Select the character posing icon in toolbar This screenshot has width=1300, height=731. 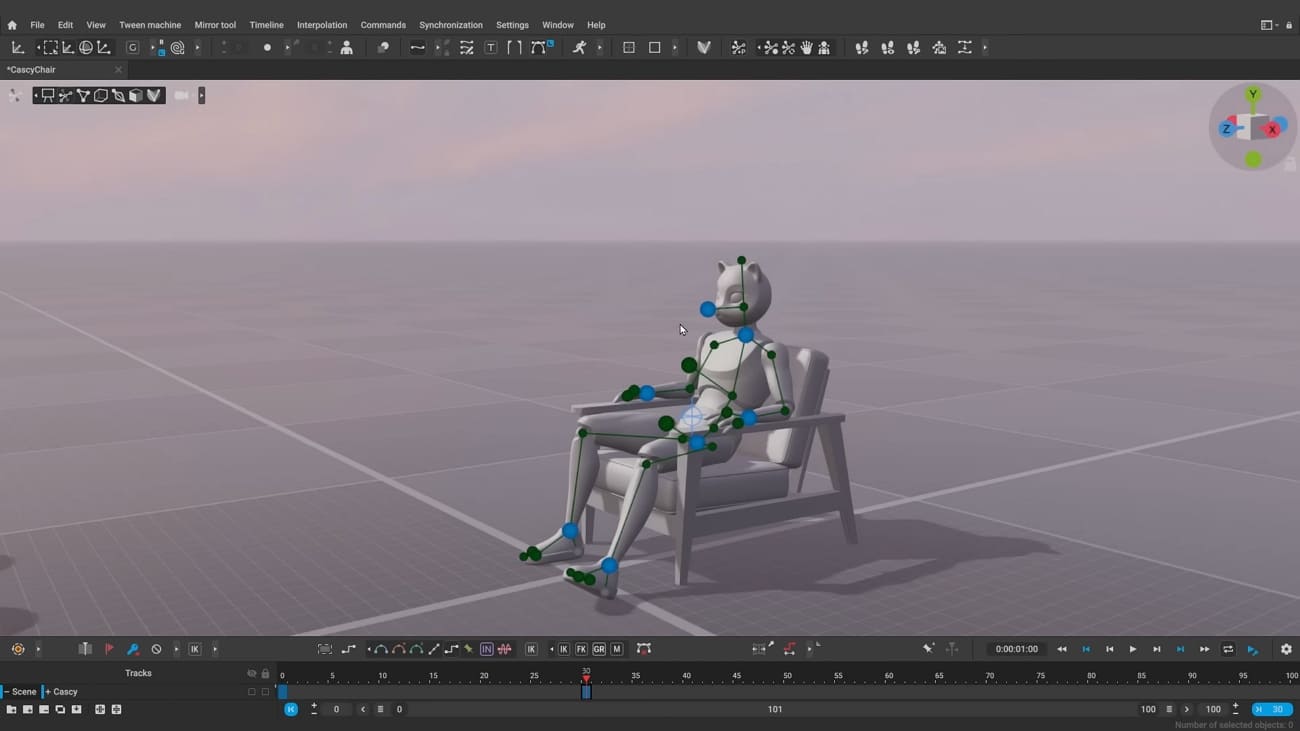(346, 47)
